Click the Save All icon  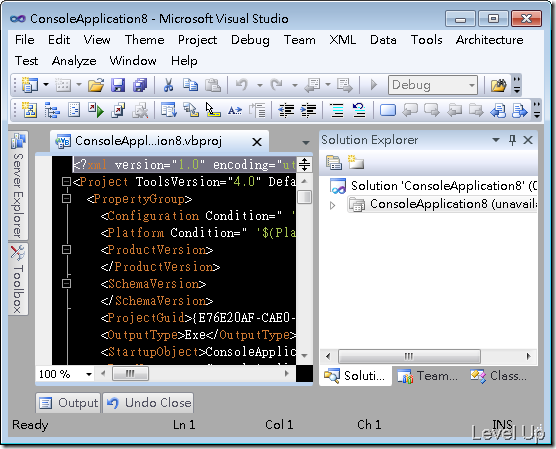tap(140, 85)
